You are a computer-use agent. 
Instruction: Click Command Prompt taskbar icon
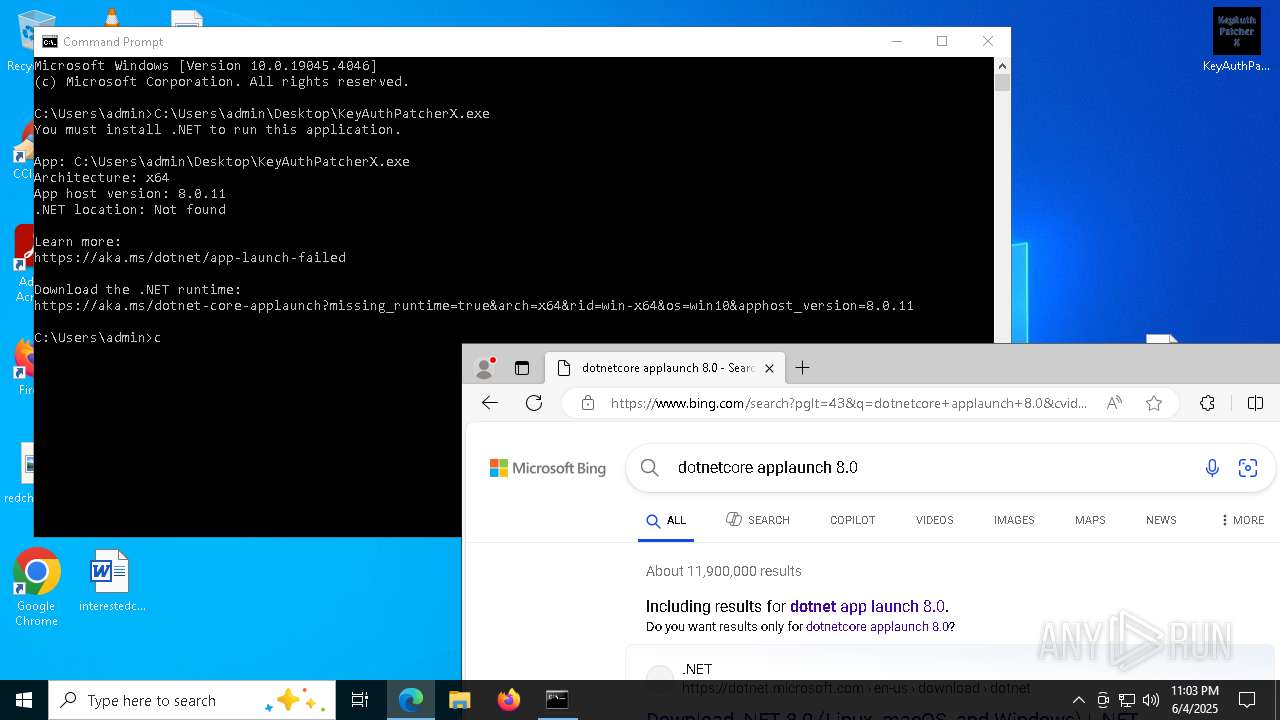tap(557, 700)
